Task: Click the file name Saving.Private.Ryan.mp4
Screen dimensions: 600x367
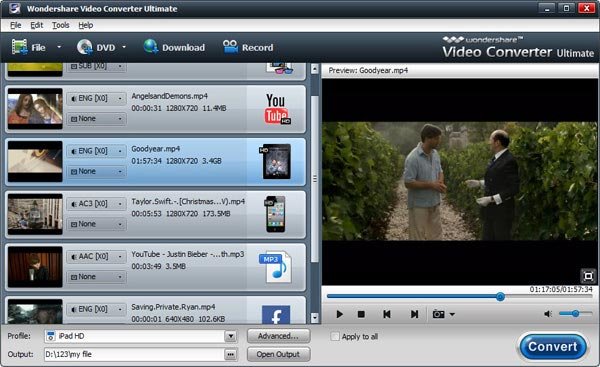Action: (x=173, y=307)
